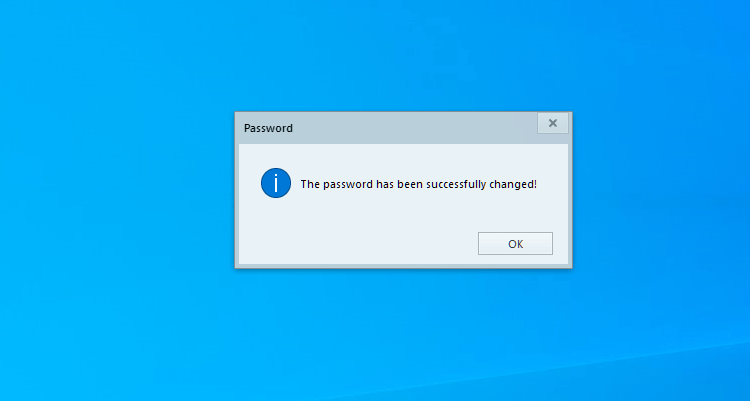The image size is (750, 401).
Task: Click the blank area of dialog title bar
Action: (411, 128)
